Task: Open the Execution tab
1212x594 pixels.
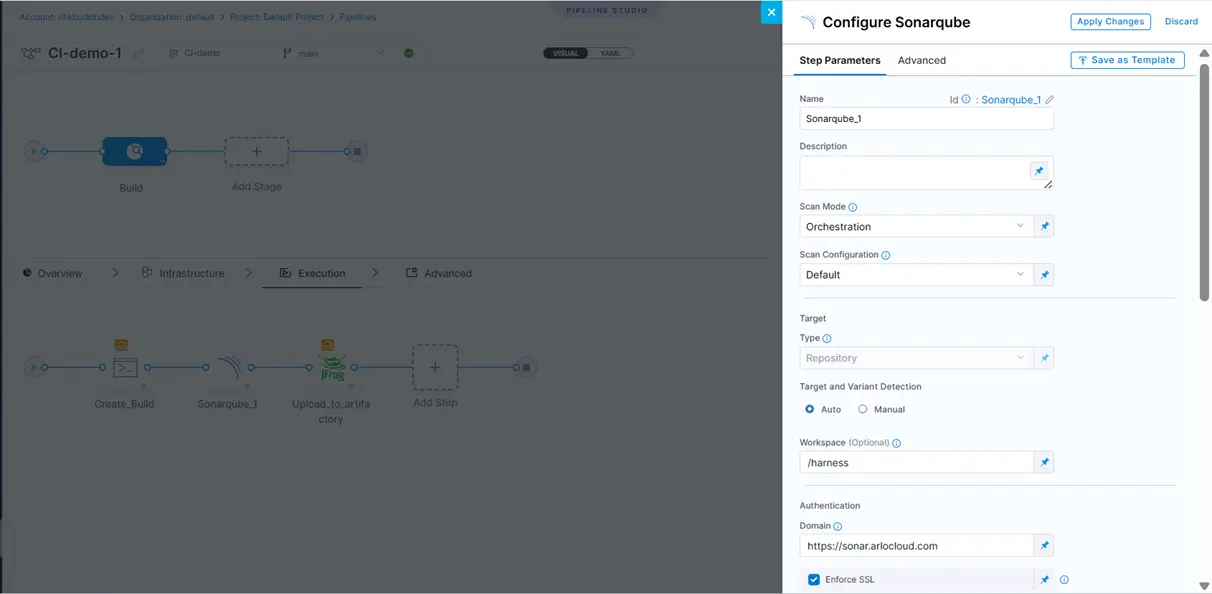Action: pos(312,273)
